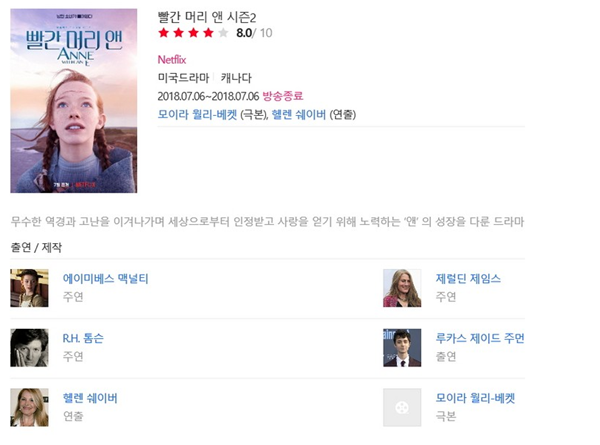Click the film reel placeholder icon
600x445 pixels.
point(402,408)
